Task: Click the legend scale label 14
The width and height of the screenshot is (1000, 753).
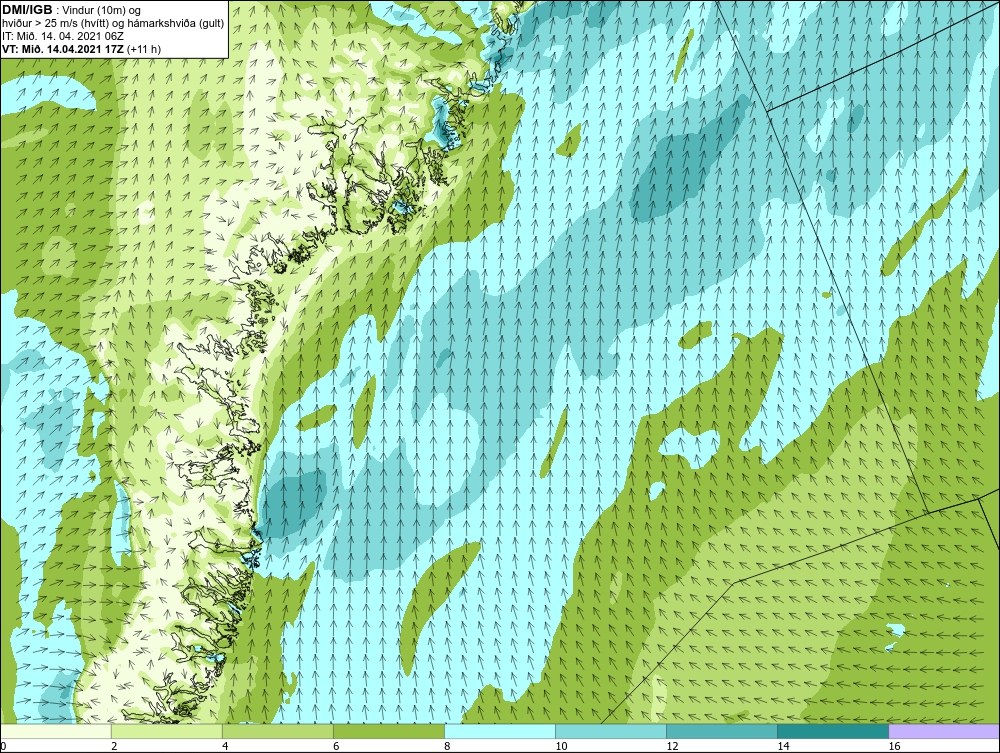Action: tap(783, 746)
